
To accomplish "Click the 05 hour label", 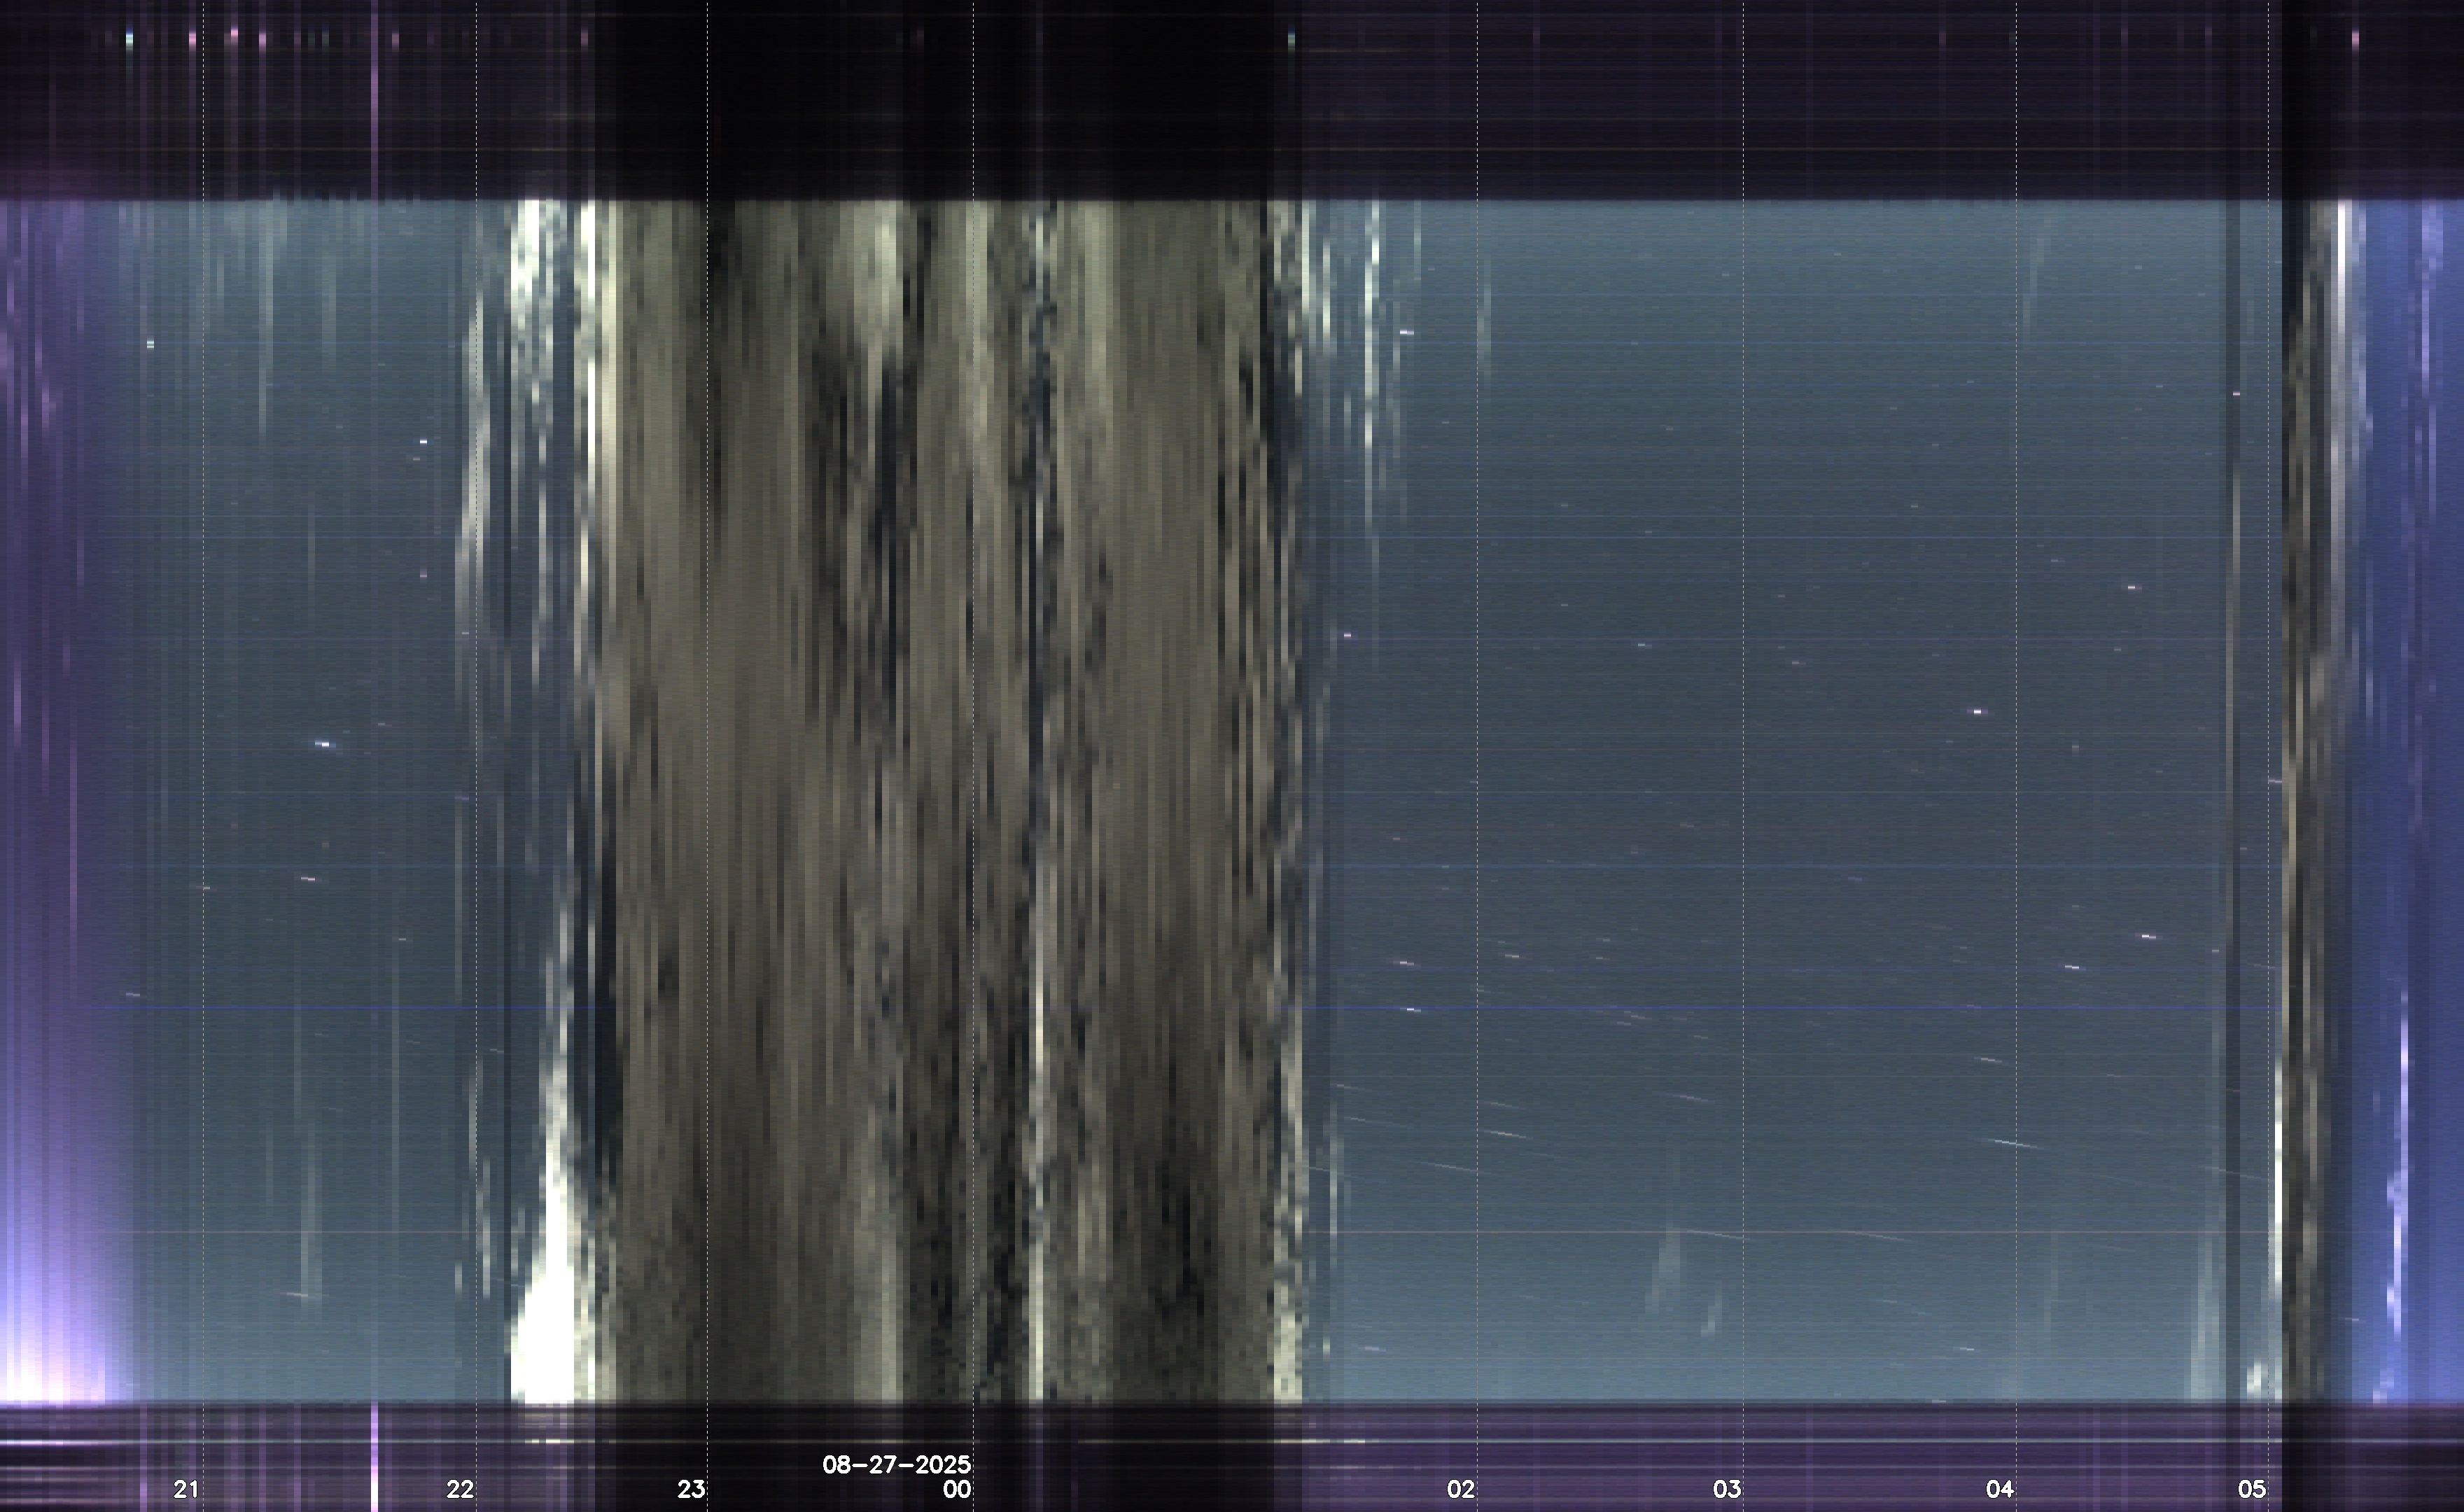I will click(2252, 1489).
